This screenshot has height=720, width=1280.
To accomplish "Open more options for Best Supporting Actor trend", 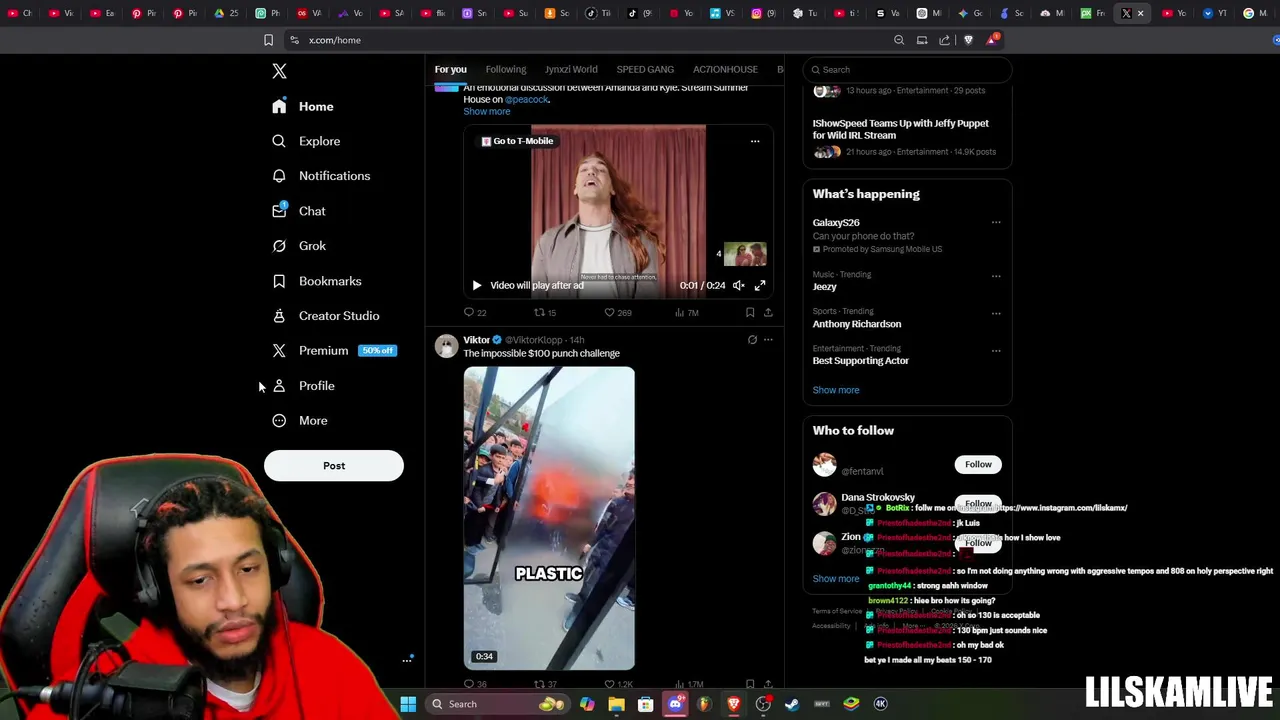I will tap(996, 351).
